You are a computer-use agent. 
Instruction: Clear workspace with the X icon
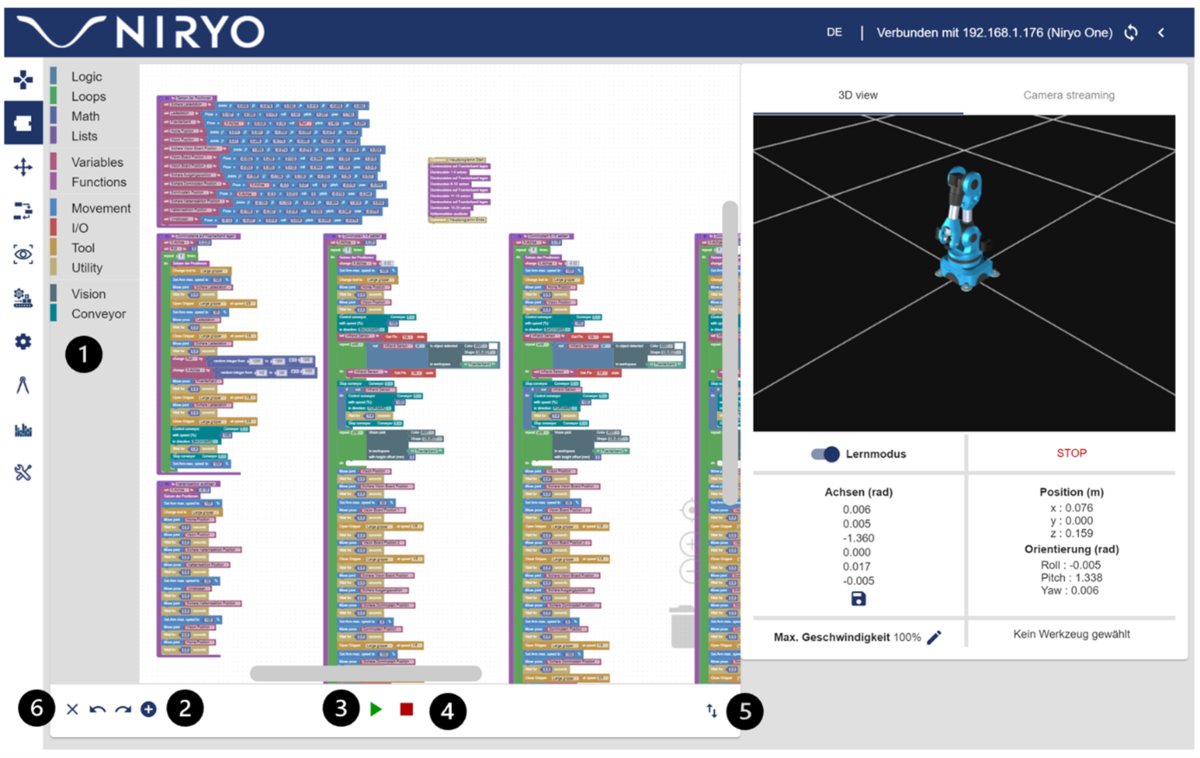click(x=72, y=709)
